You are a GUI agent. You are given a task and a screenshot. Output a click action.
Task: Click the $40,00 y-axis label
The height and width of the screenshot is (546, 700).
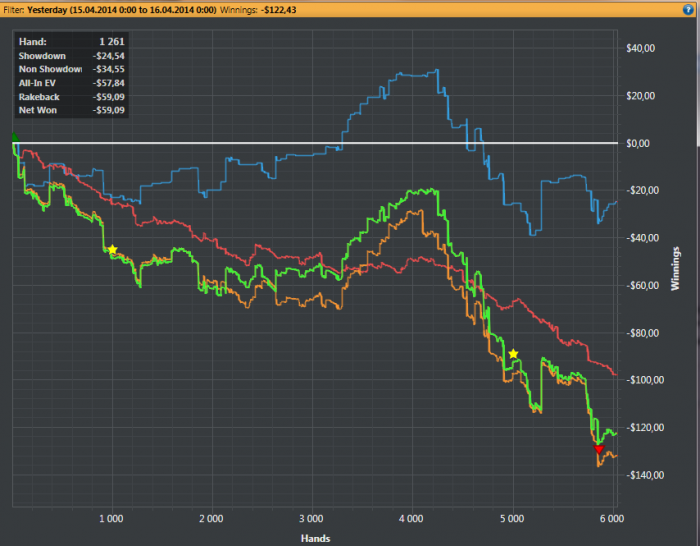coord(641,48)
